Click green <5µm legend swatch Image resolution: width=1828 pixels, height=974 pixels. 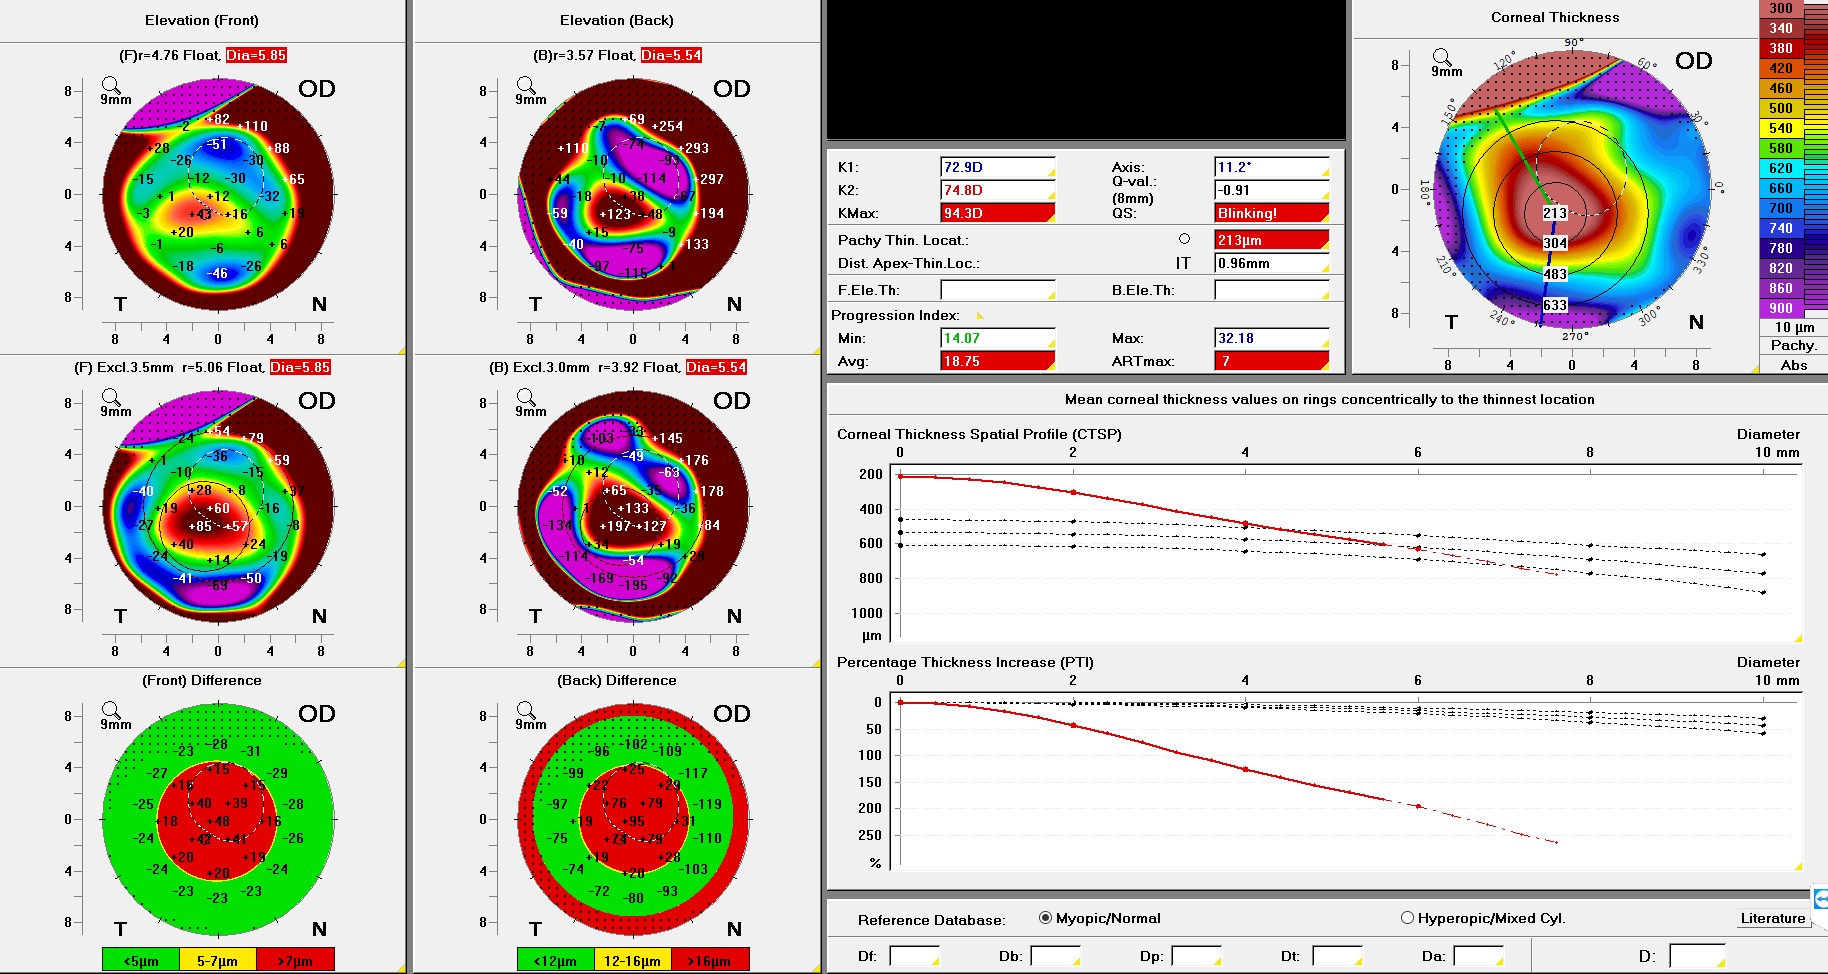[x=140, y=960]
